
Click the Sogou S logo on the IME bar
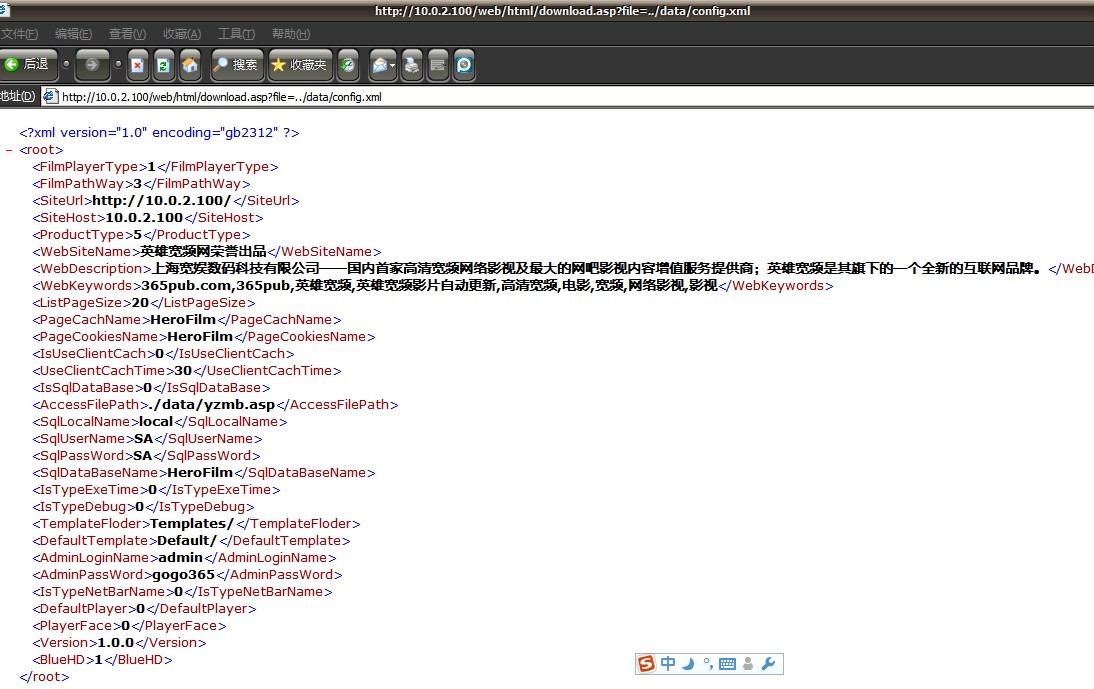click(x=647, y=664)
